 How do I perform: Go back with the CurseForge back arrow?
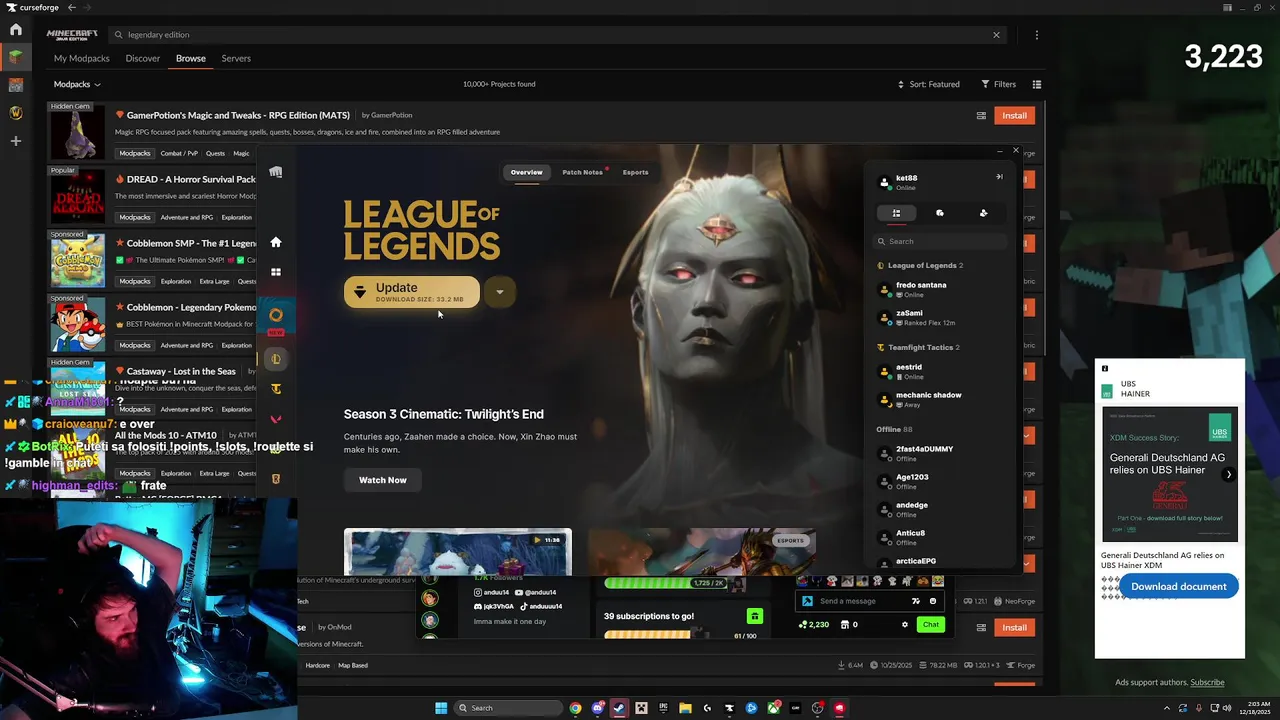(x=72, y=8)
